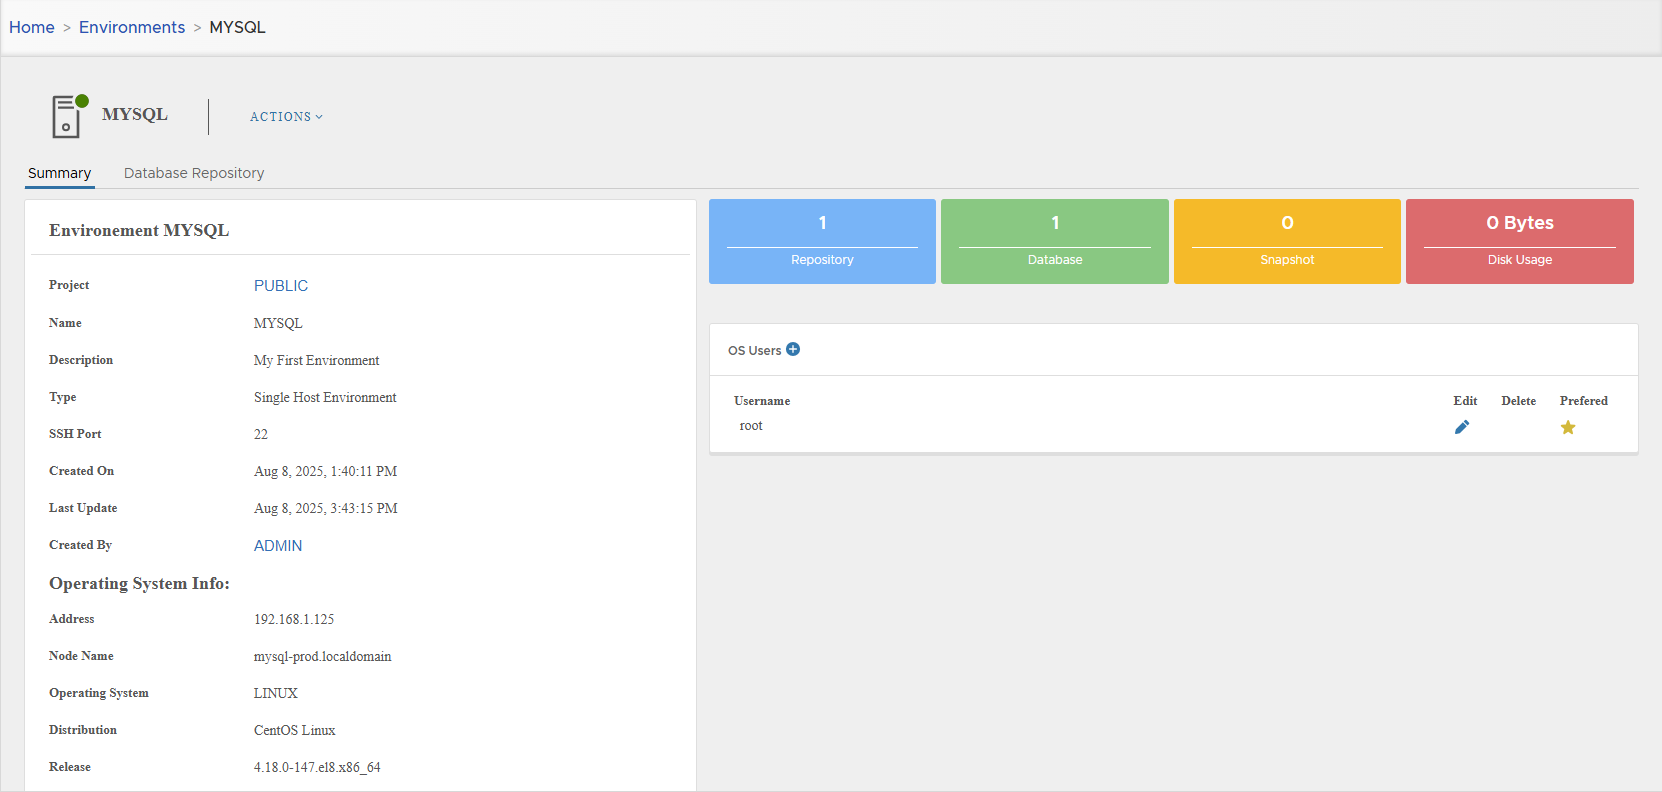Edit the root user with pencil icon

click(x=1462, y=427)
